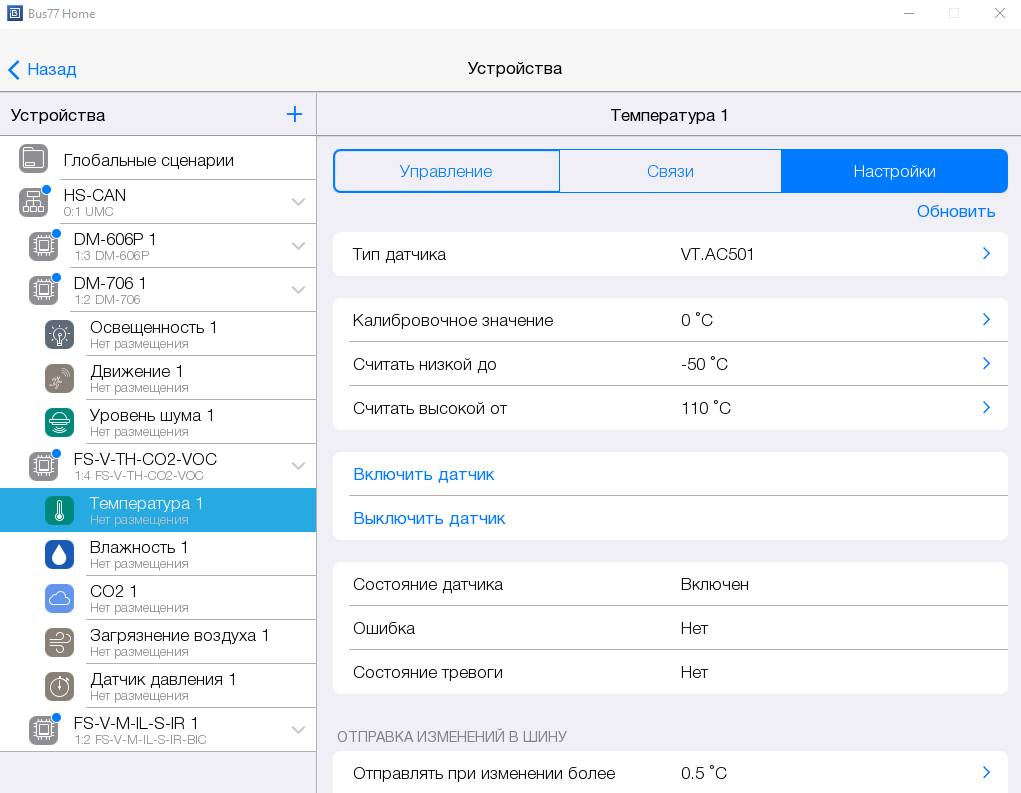
Task: Click the Движение 1 motion sensor icon
Action: click(x=59, y=379)
